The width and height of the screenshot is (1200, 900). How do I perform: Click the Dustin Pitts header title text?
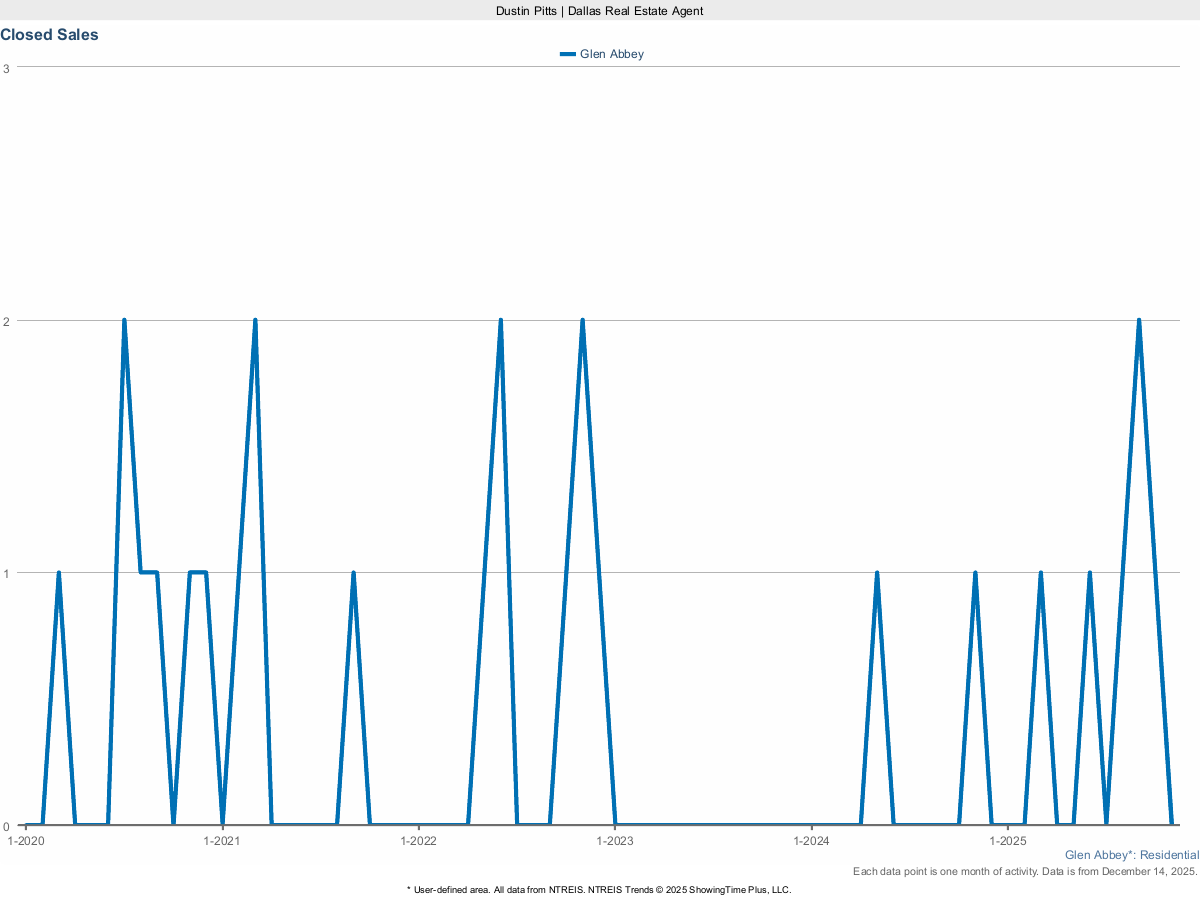pos(599,10)
